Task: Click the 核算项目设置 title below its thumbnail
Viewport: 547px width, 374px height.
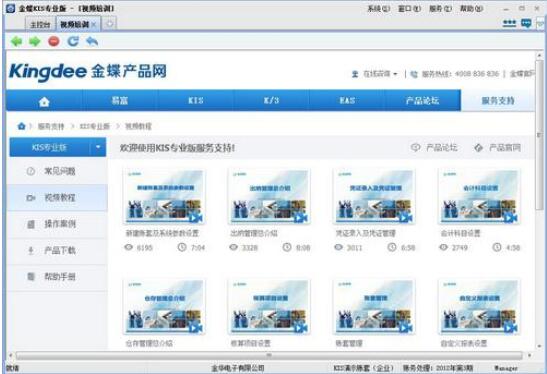Action: tap(250, 343)
